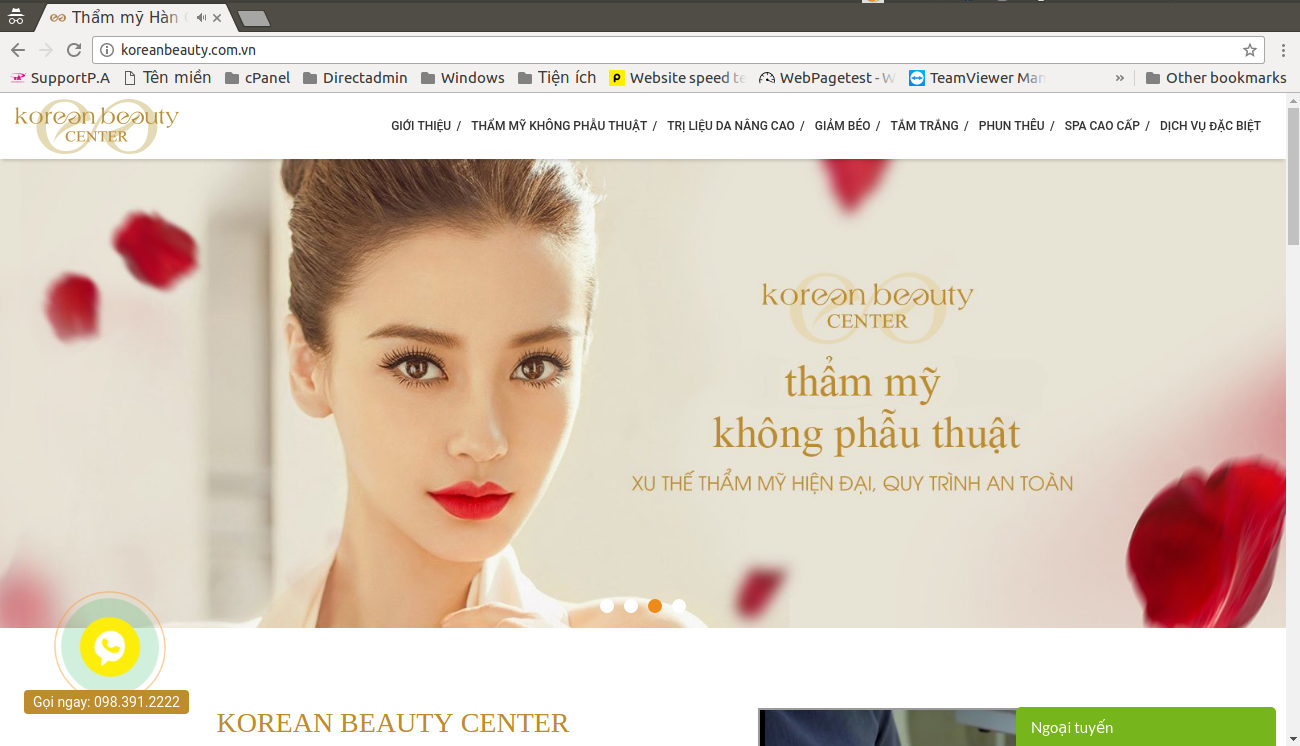The height and width of the screenshot is (746, 1300).
Task: Open the Website speed test bookmark
Action: pos(678,78)
